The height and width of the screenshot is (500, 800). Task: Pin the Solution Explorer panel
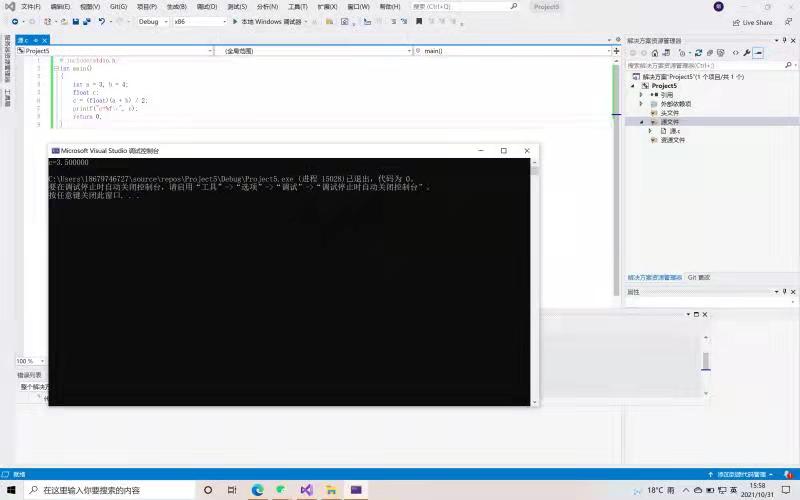(785, 40)
